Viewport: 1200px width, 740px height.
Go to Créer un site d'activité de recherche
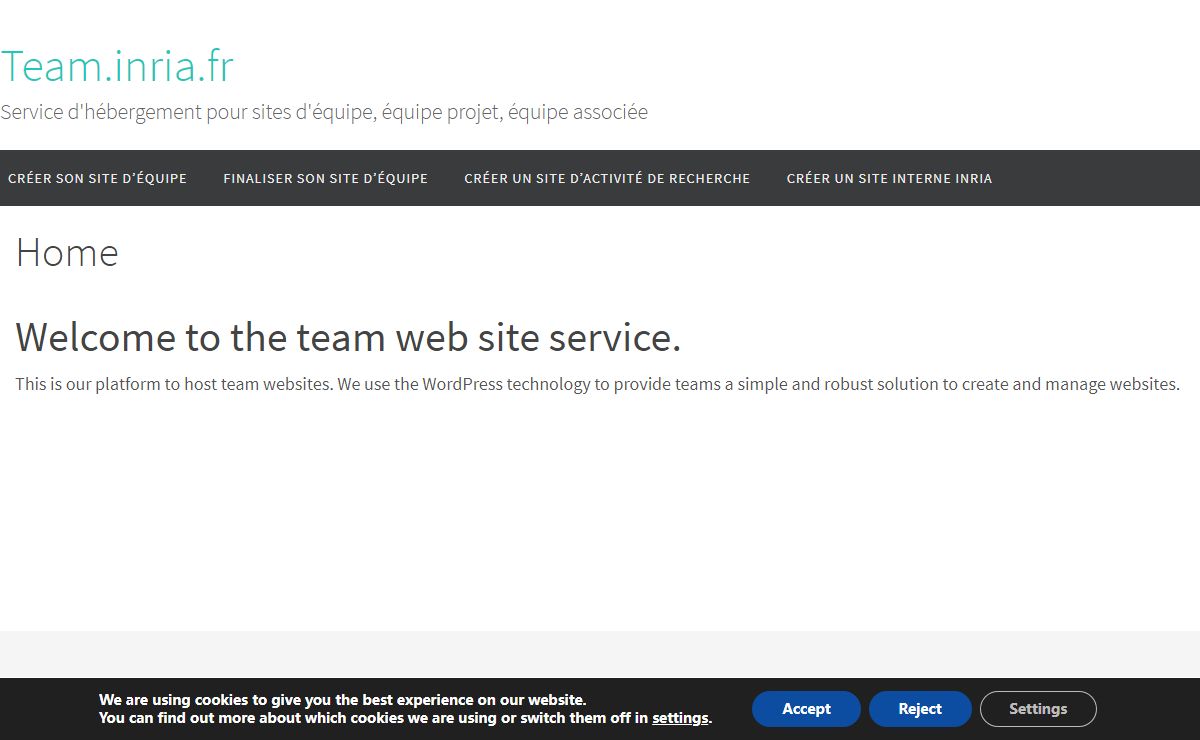(x=607, y=178)
